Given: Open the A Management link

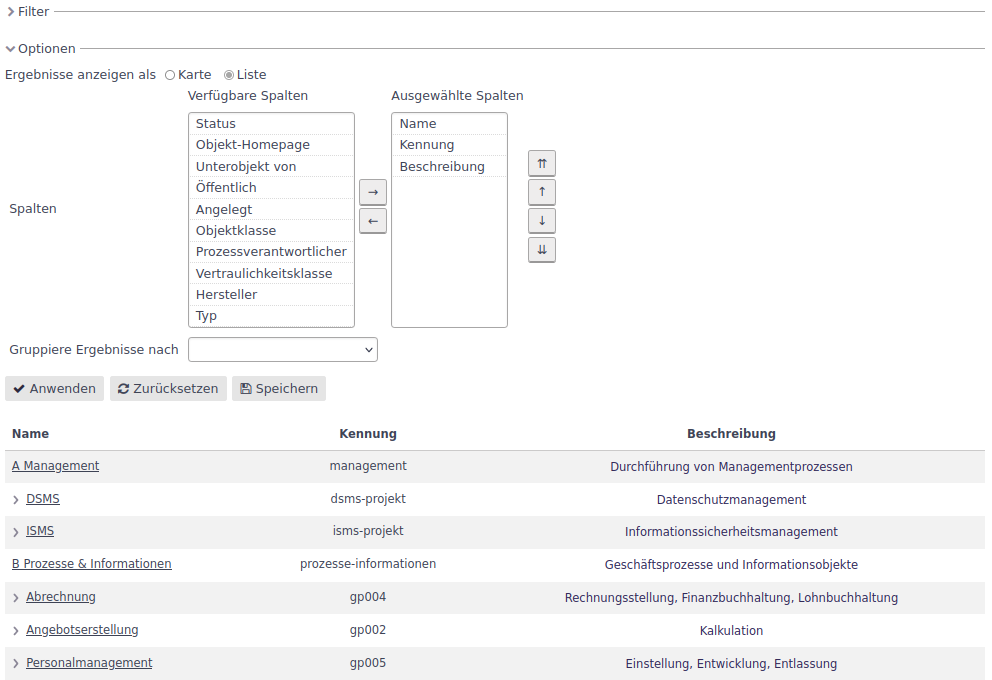Looking at the screenshot, I should click(x=55, y=465).
